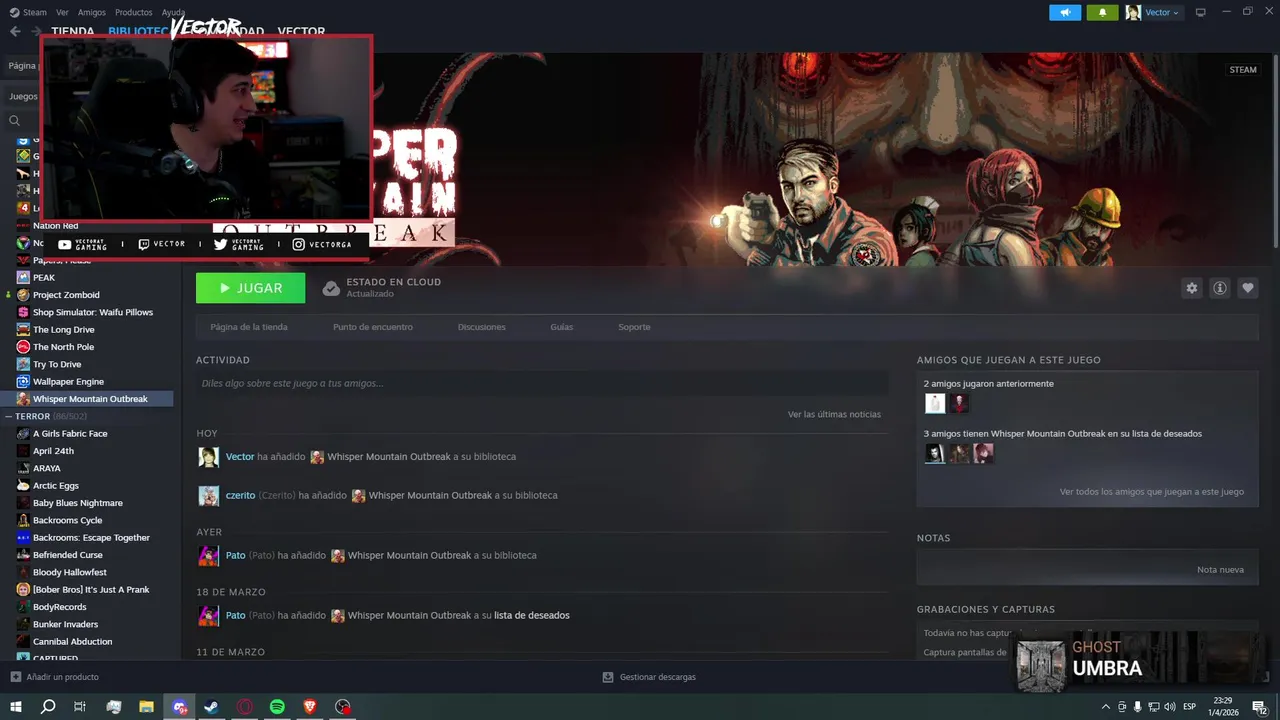Open Brave browser from the taskbar
The width and height of the screenshot is (1280, 720).
pos(310,707)
